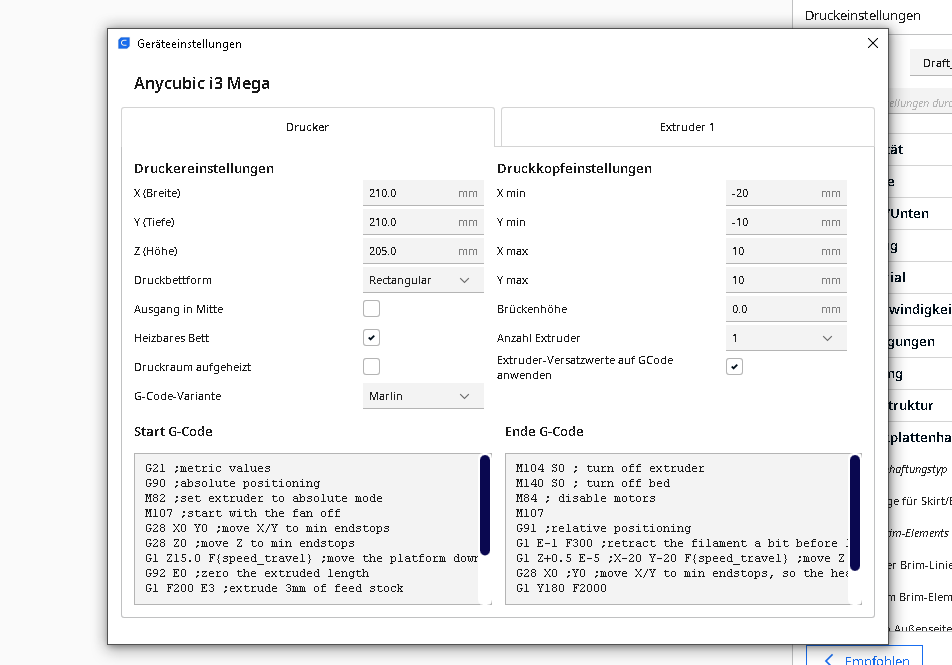Image resolution: width=952 pixels, height=665 pixels.
Task: Click the Y max input field
Action: pyautogui.click(x=773, y=280)
